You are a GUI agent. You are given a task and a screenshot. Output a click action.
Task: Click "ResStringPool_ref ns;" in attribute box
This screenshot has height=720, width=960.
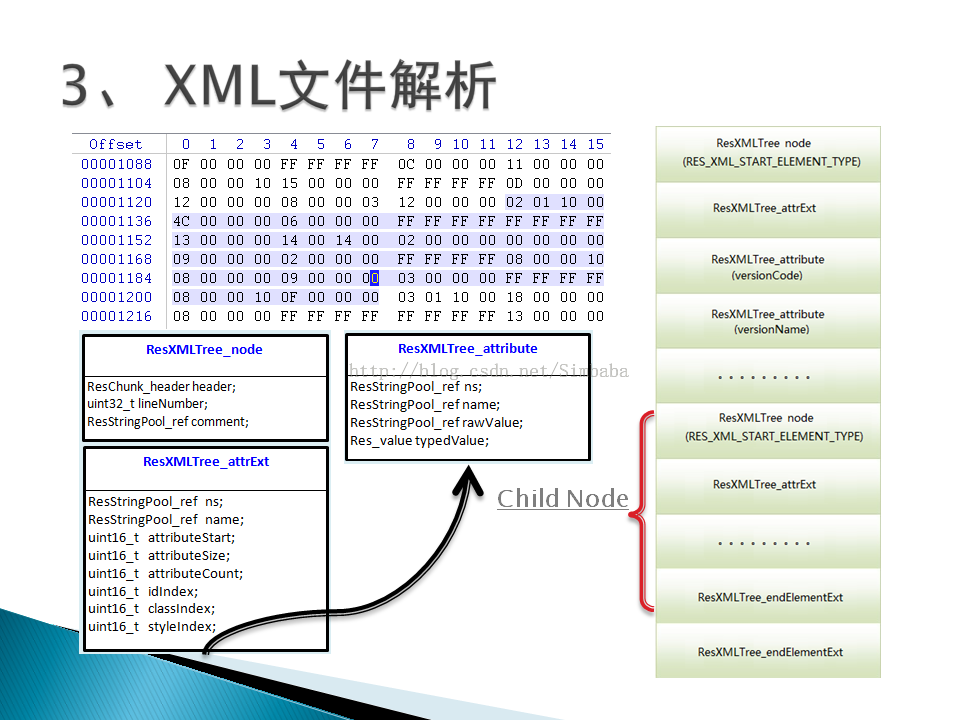click(416, 386)
